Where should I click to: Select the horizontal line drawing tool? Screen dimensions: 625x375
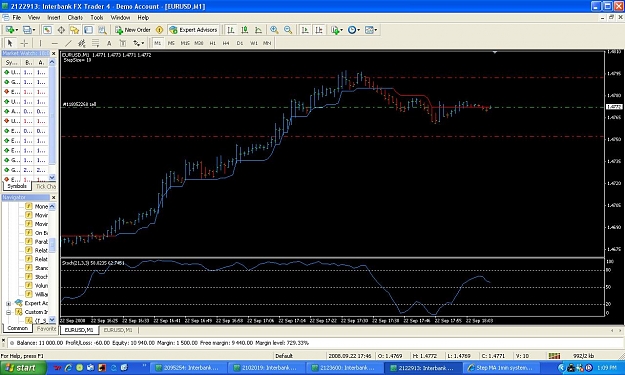click(55, 43)
